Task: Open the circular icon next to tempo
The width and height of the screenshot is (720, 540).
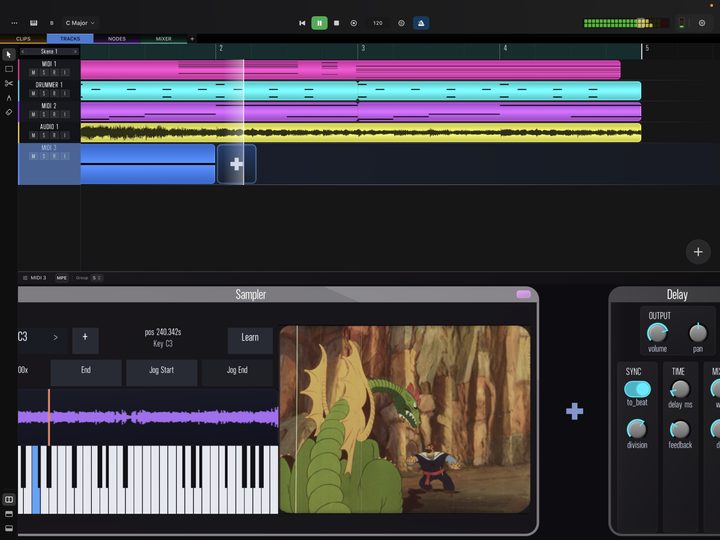Action: pos(401,23)
